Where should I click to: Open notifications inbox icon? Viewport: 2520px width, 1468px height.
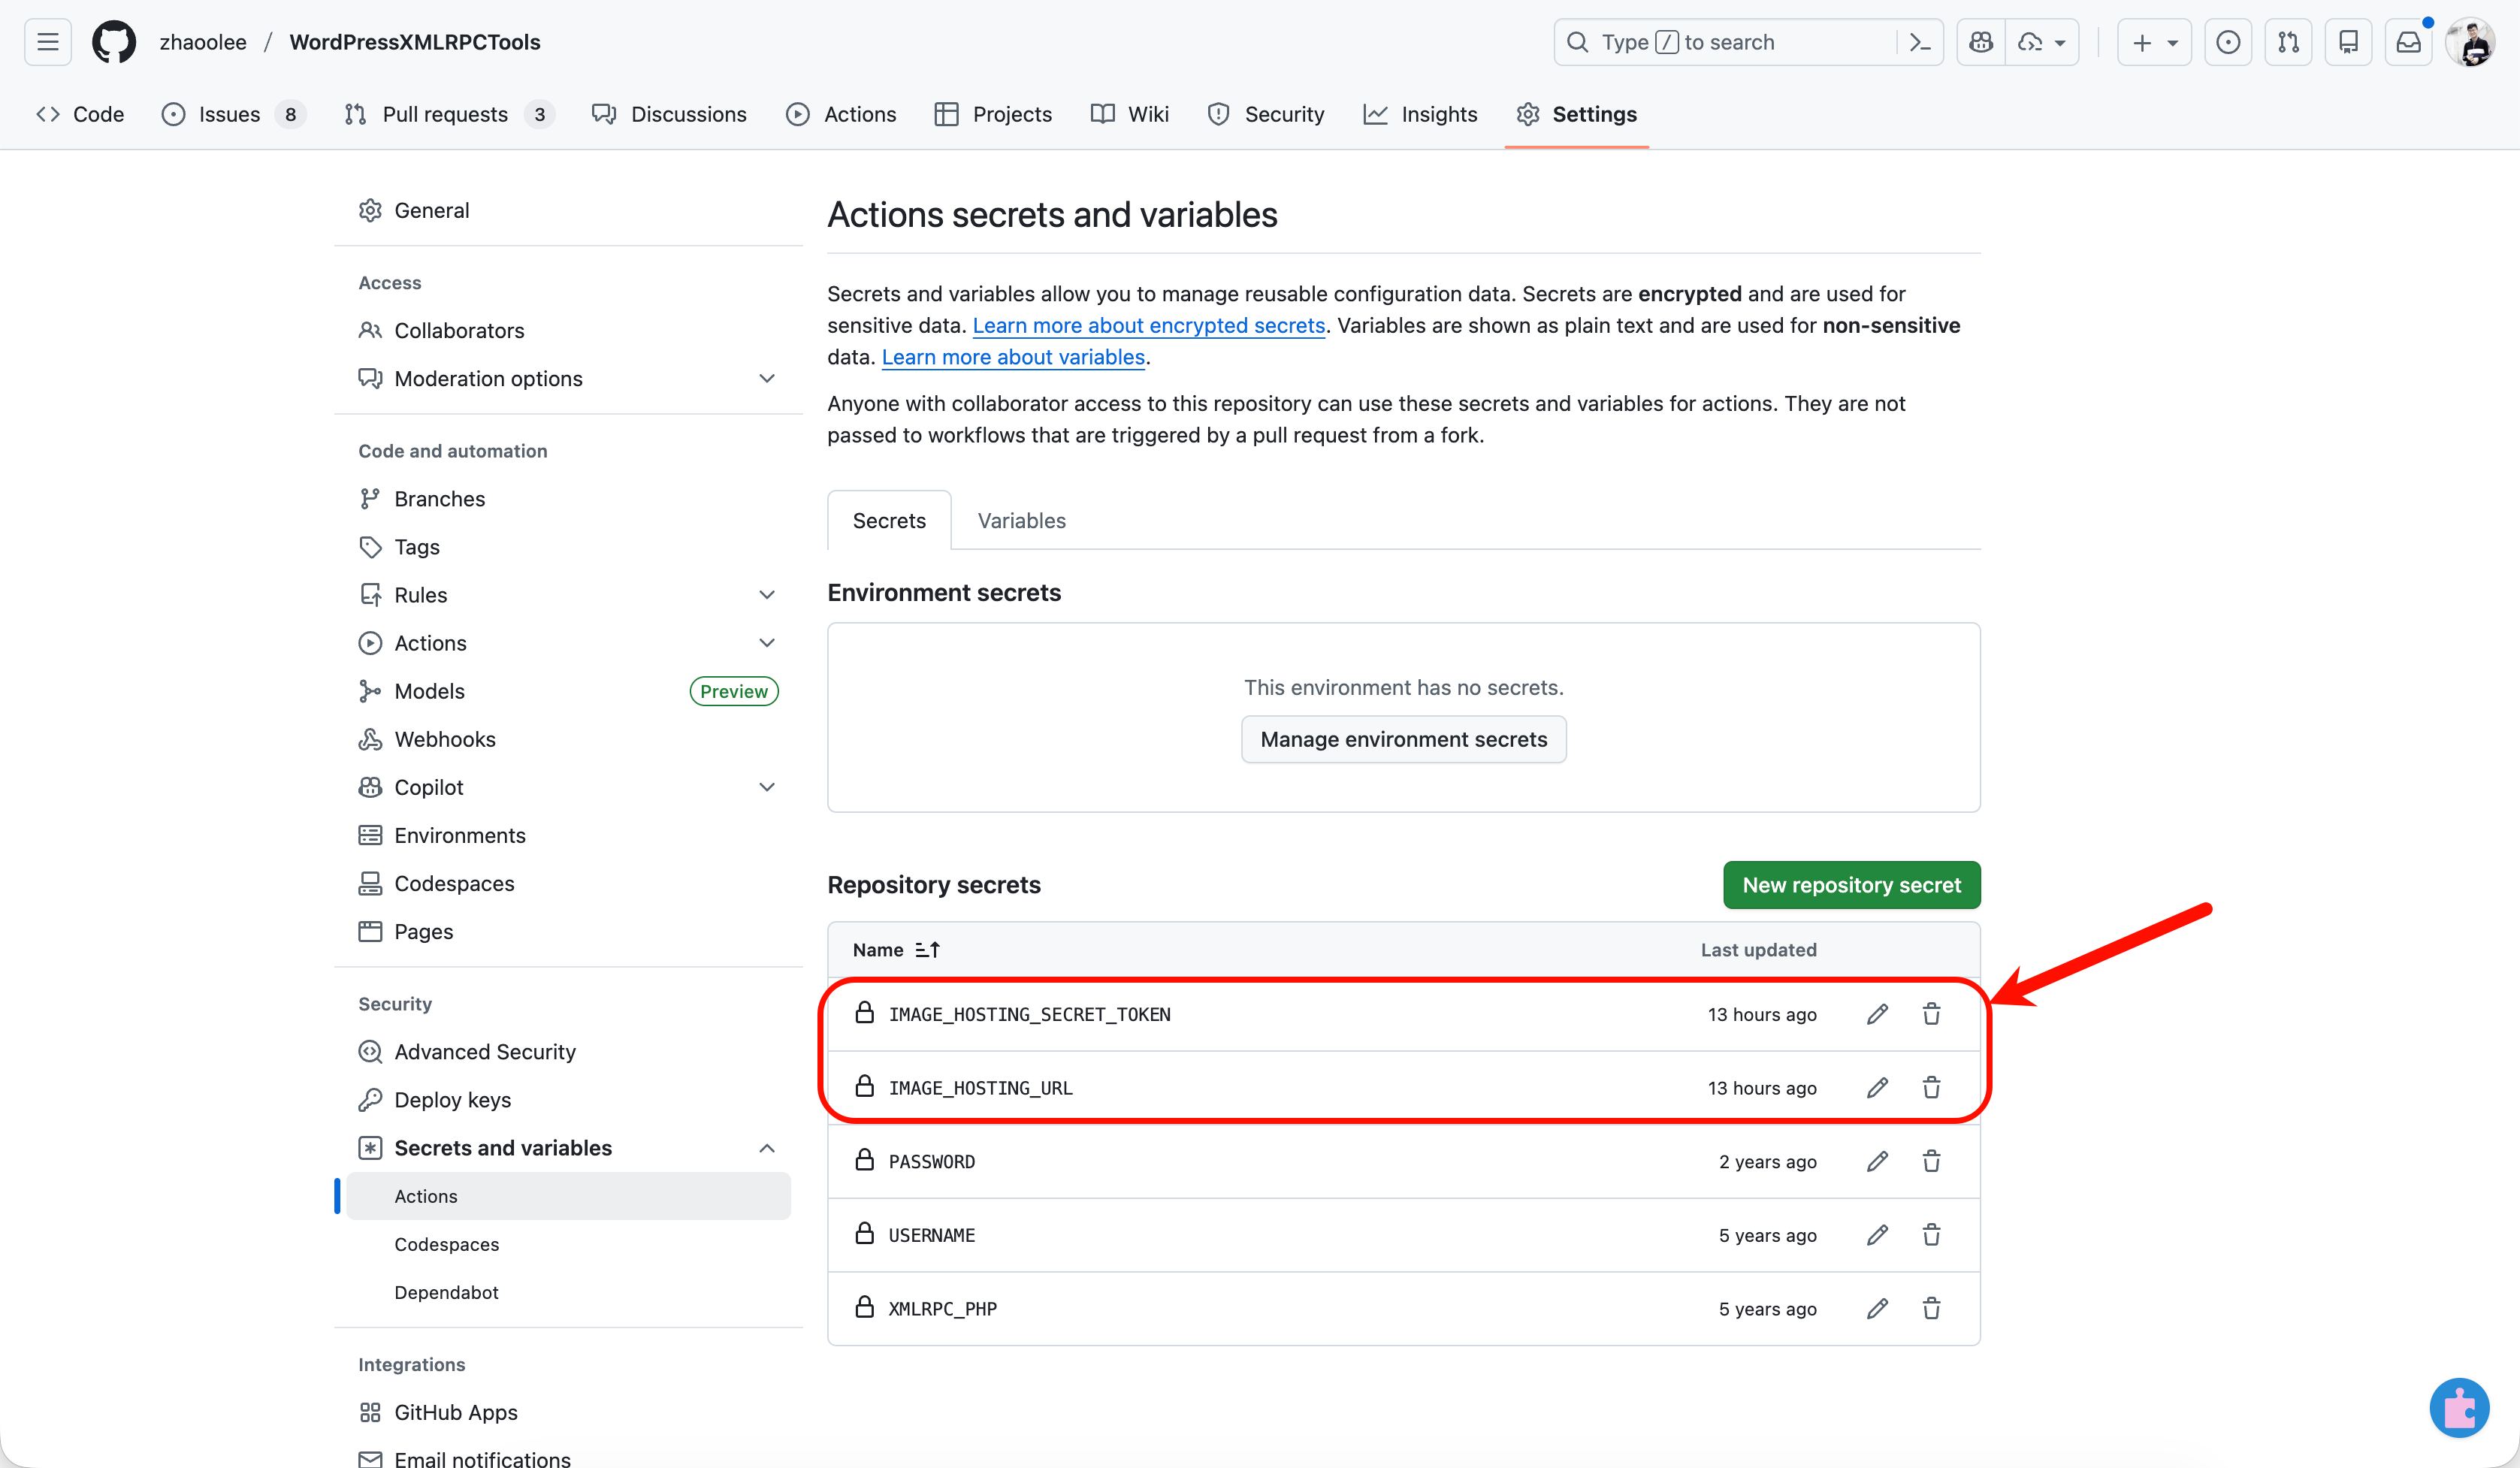pyautogui.click(x=2409, y=42)
